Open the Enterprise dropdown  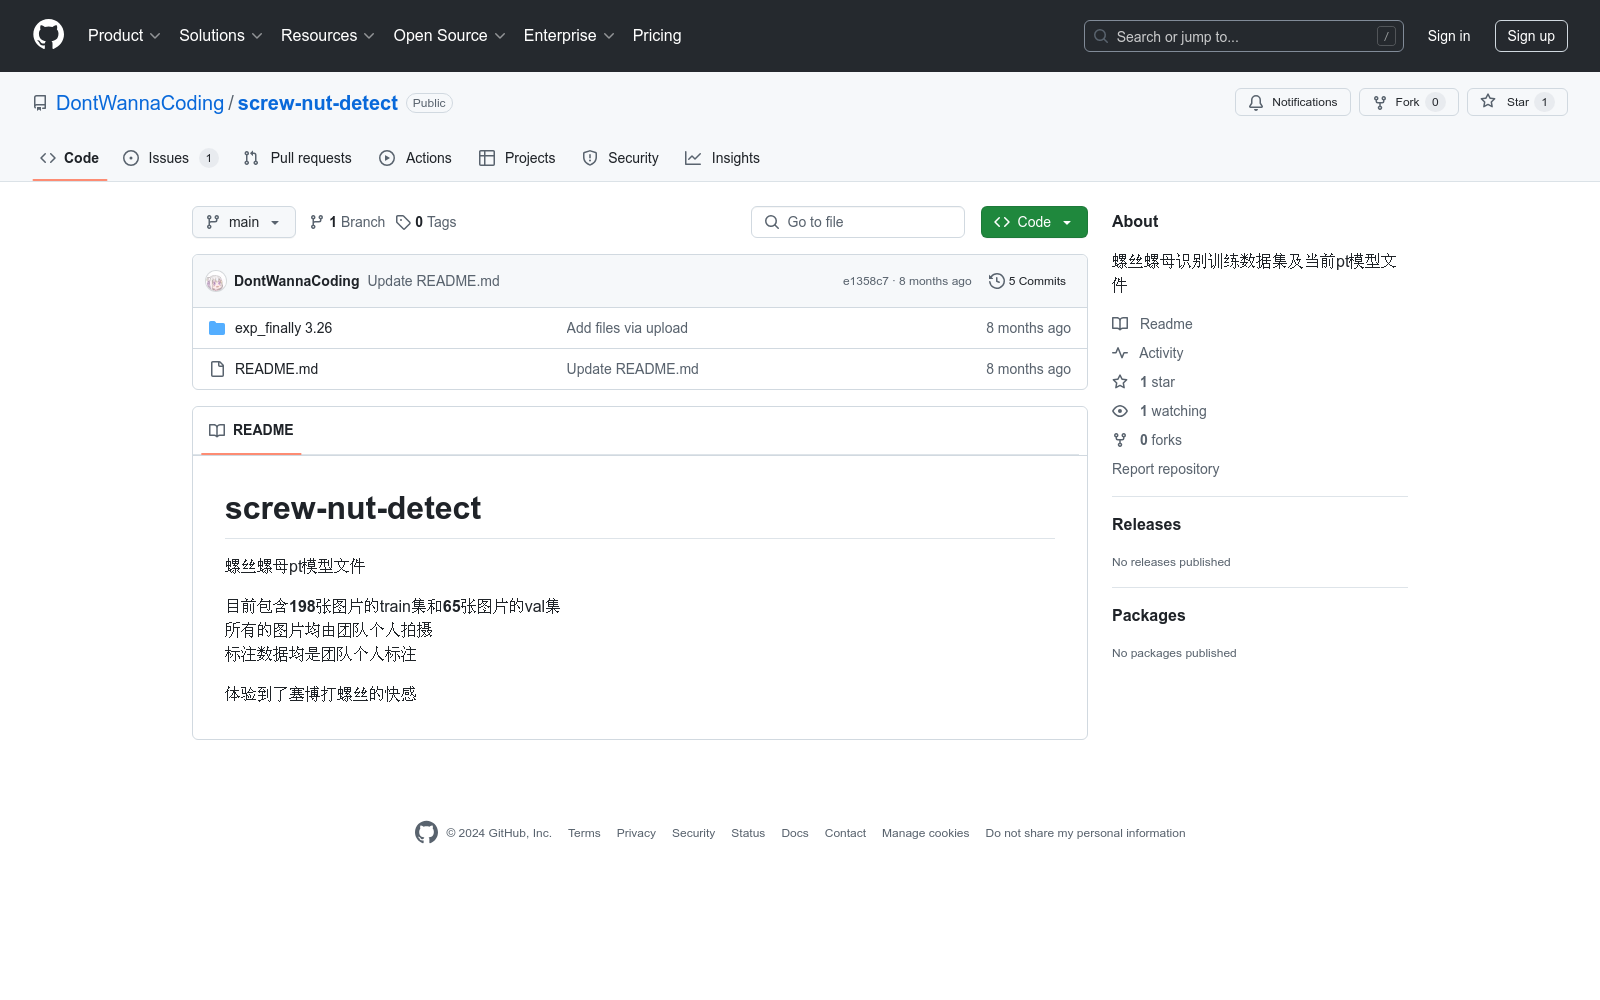pyautogui.click(x=569, y=36)
